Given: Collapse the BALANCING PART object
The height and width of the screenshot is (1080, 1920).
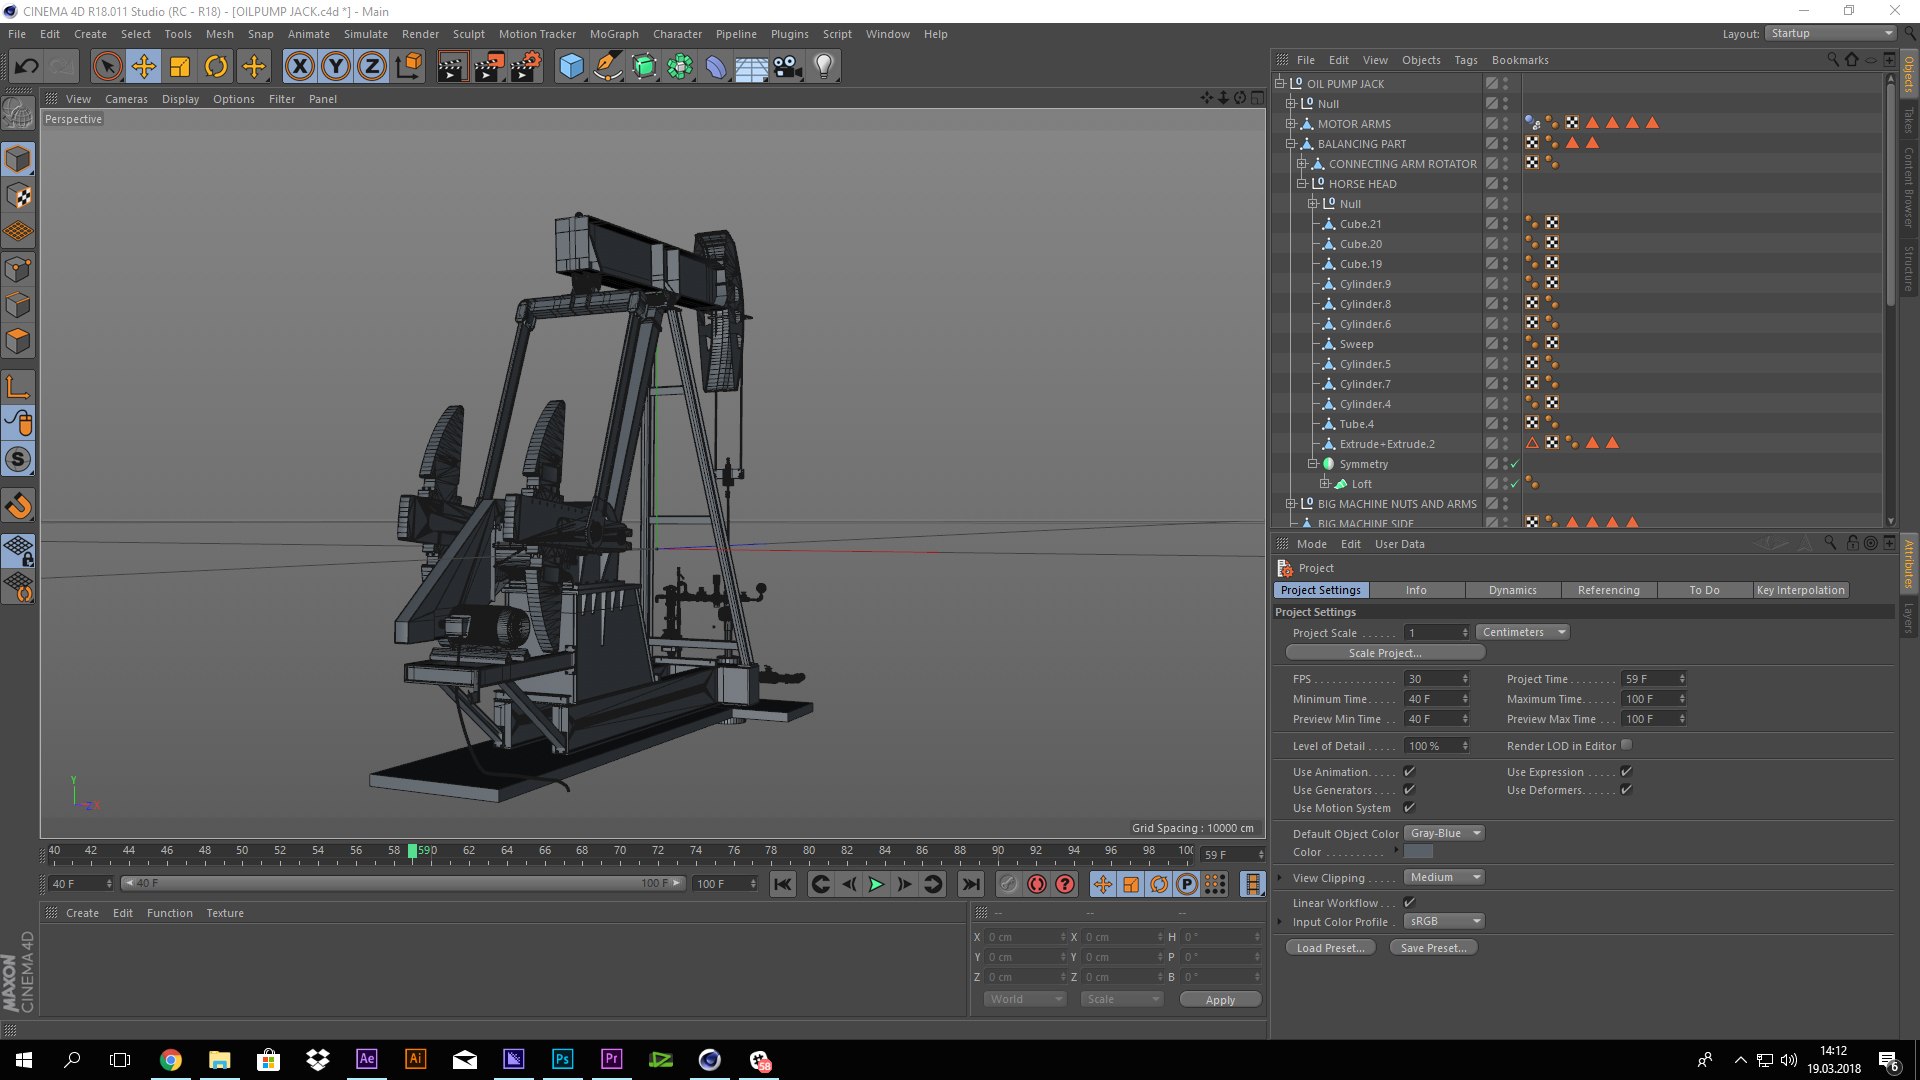Looking at the screenshot, I should (x=1291, y=144).
